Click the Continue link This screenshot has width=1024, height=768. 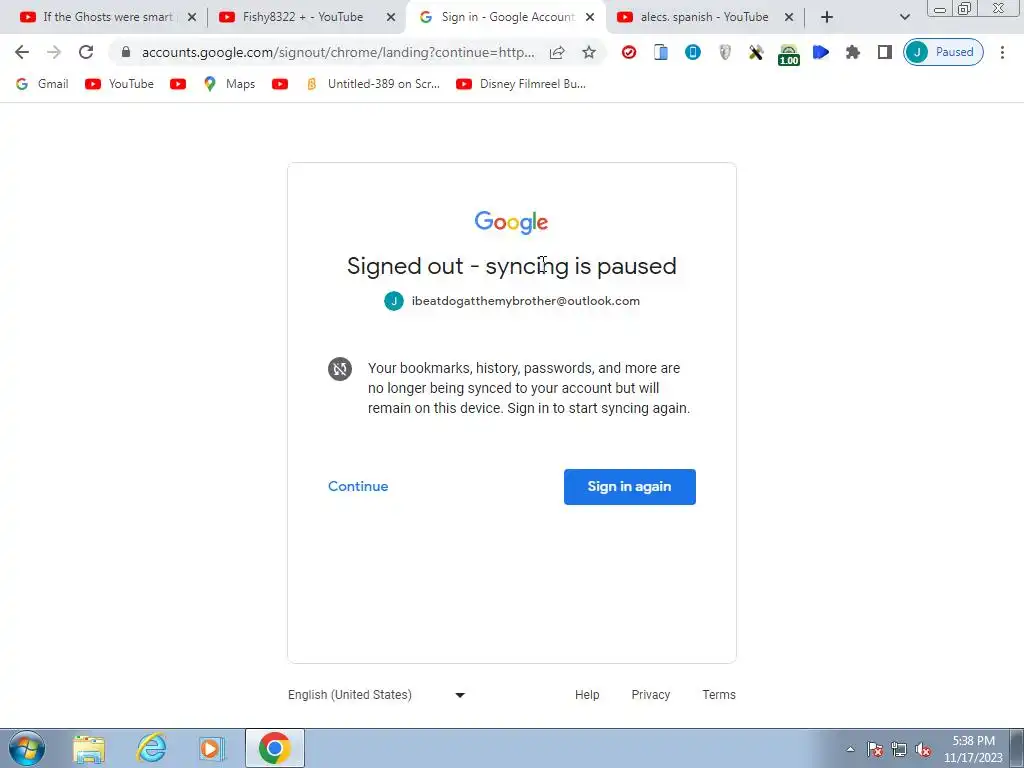coord(358,486)
